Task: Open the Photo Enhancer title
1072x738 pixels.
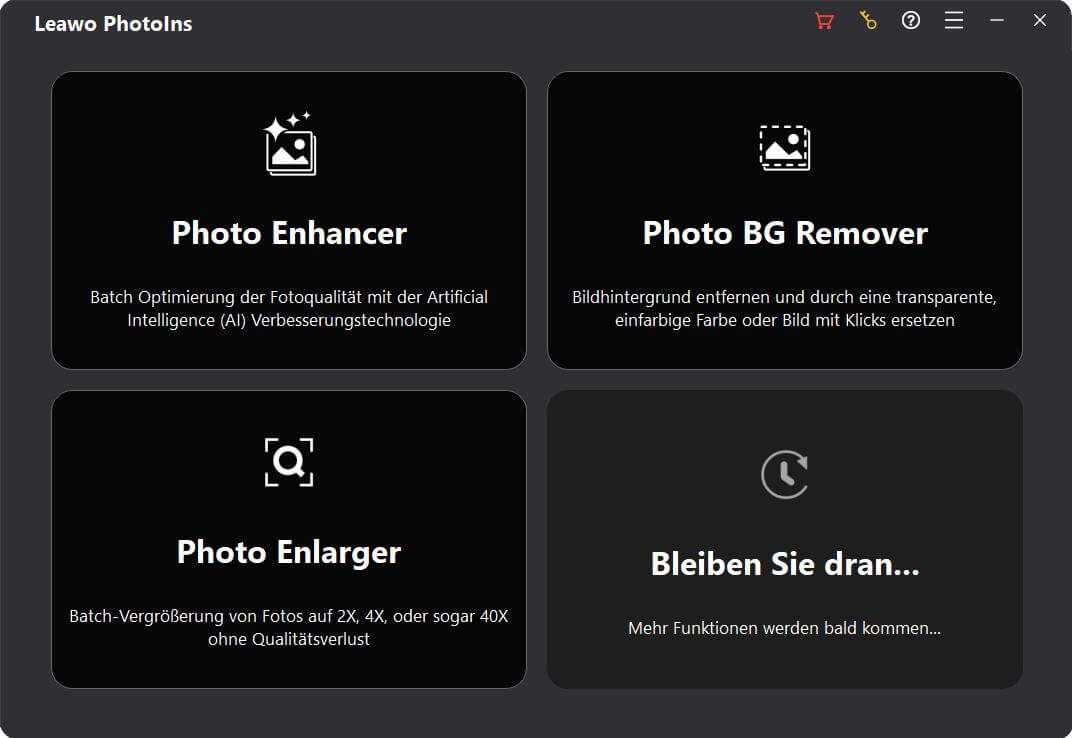Action: click(289, 233)
